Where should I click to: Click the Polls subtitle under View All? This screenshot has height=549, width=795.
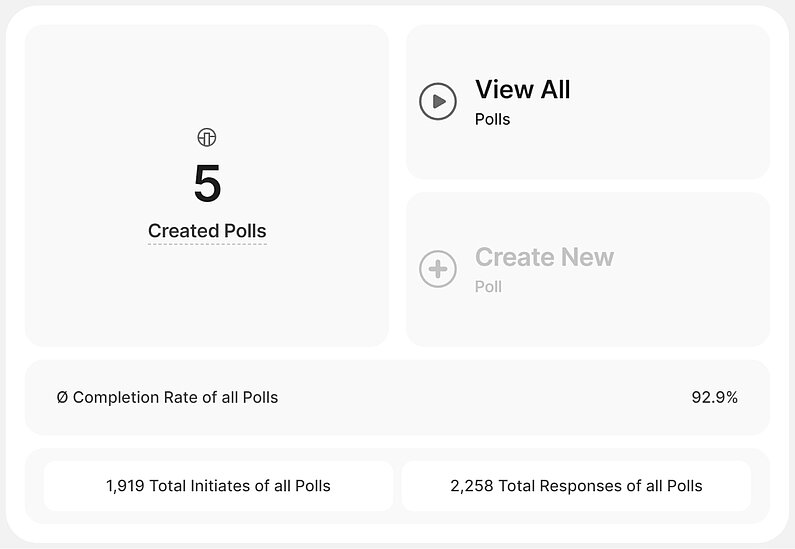pos(492,119)
